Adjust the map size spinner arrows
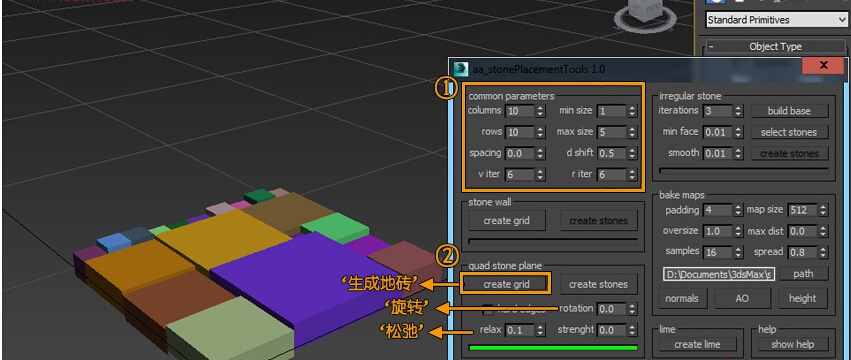This screenshot has height=360, width=851. (x=823, y=210)
